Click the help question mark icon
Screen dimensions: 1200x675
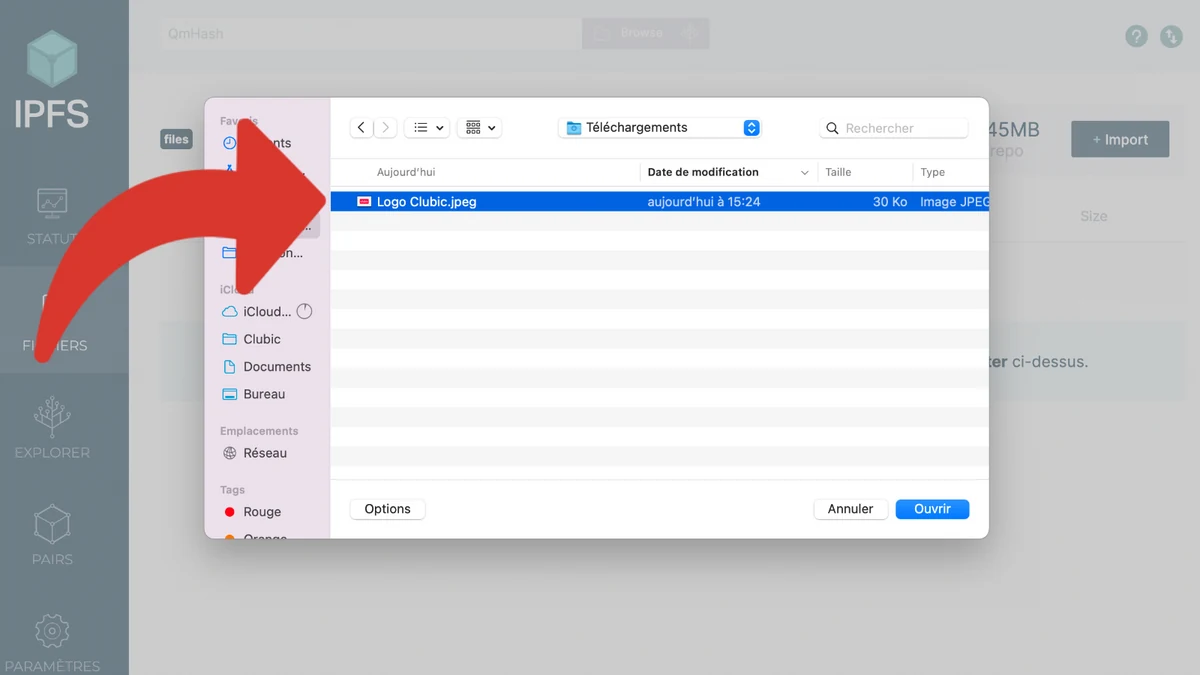point(1136,36)
